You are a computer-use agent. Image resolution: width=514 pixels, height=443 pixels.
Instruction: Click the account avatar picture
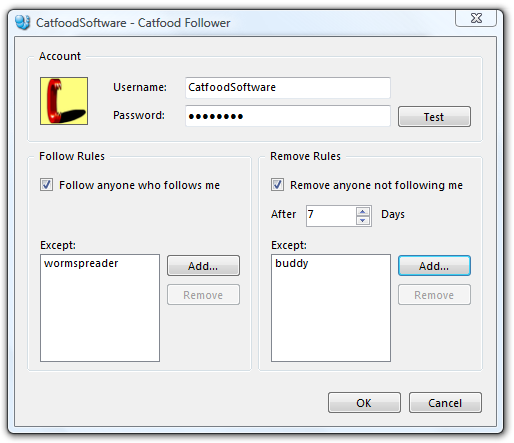click(64, 101)
